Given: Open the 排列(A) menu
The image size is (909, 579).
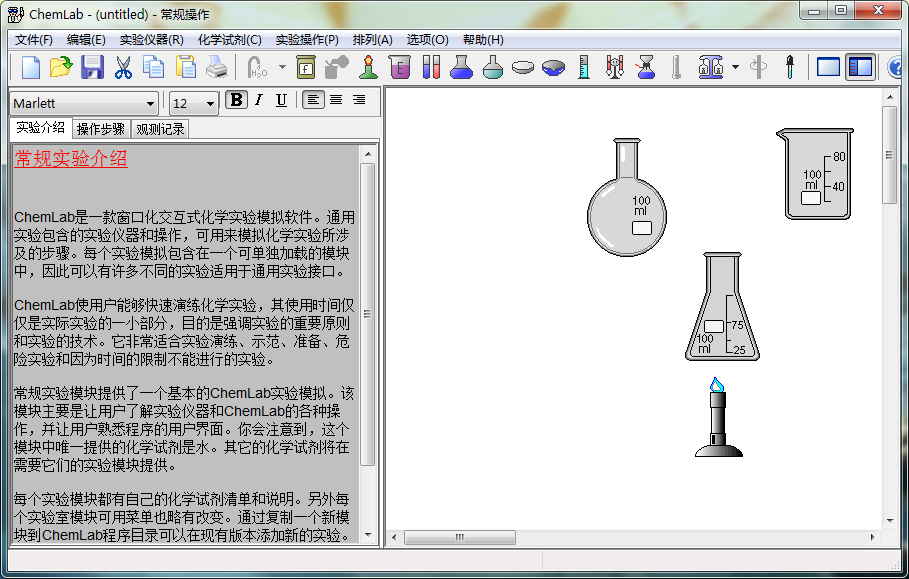Looking at the screenshot, I should [372, 40].
